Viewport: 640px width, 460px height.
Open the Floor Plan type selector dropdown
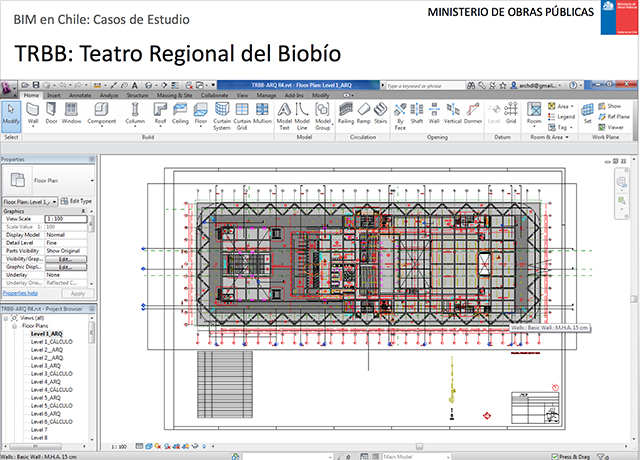(91, 181)
